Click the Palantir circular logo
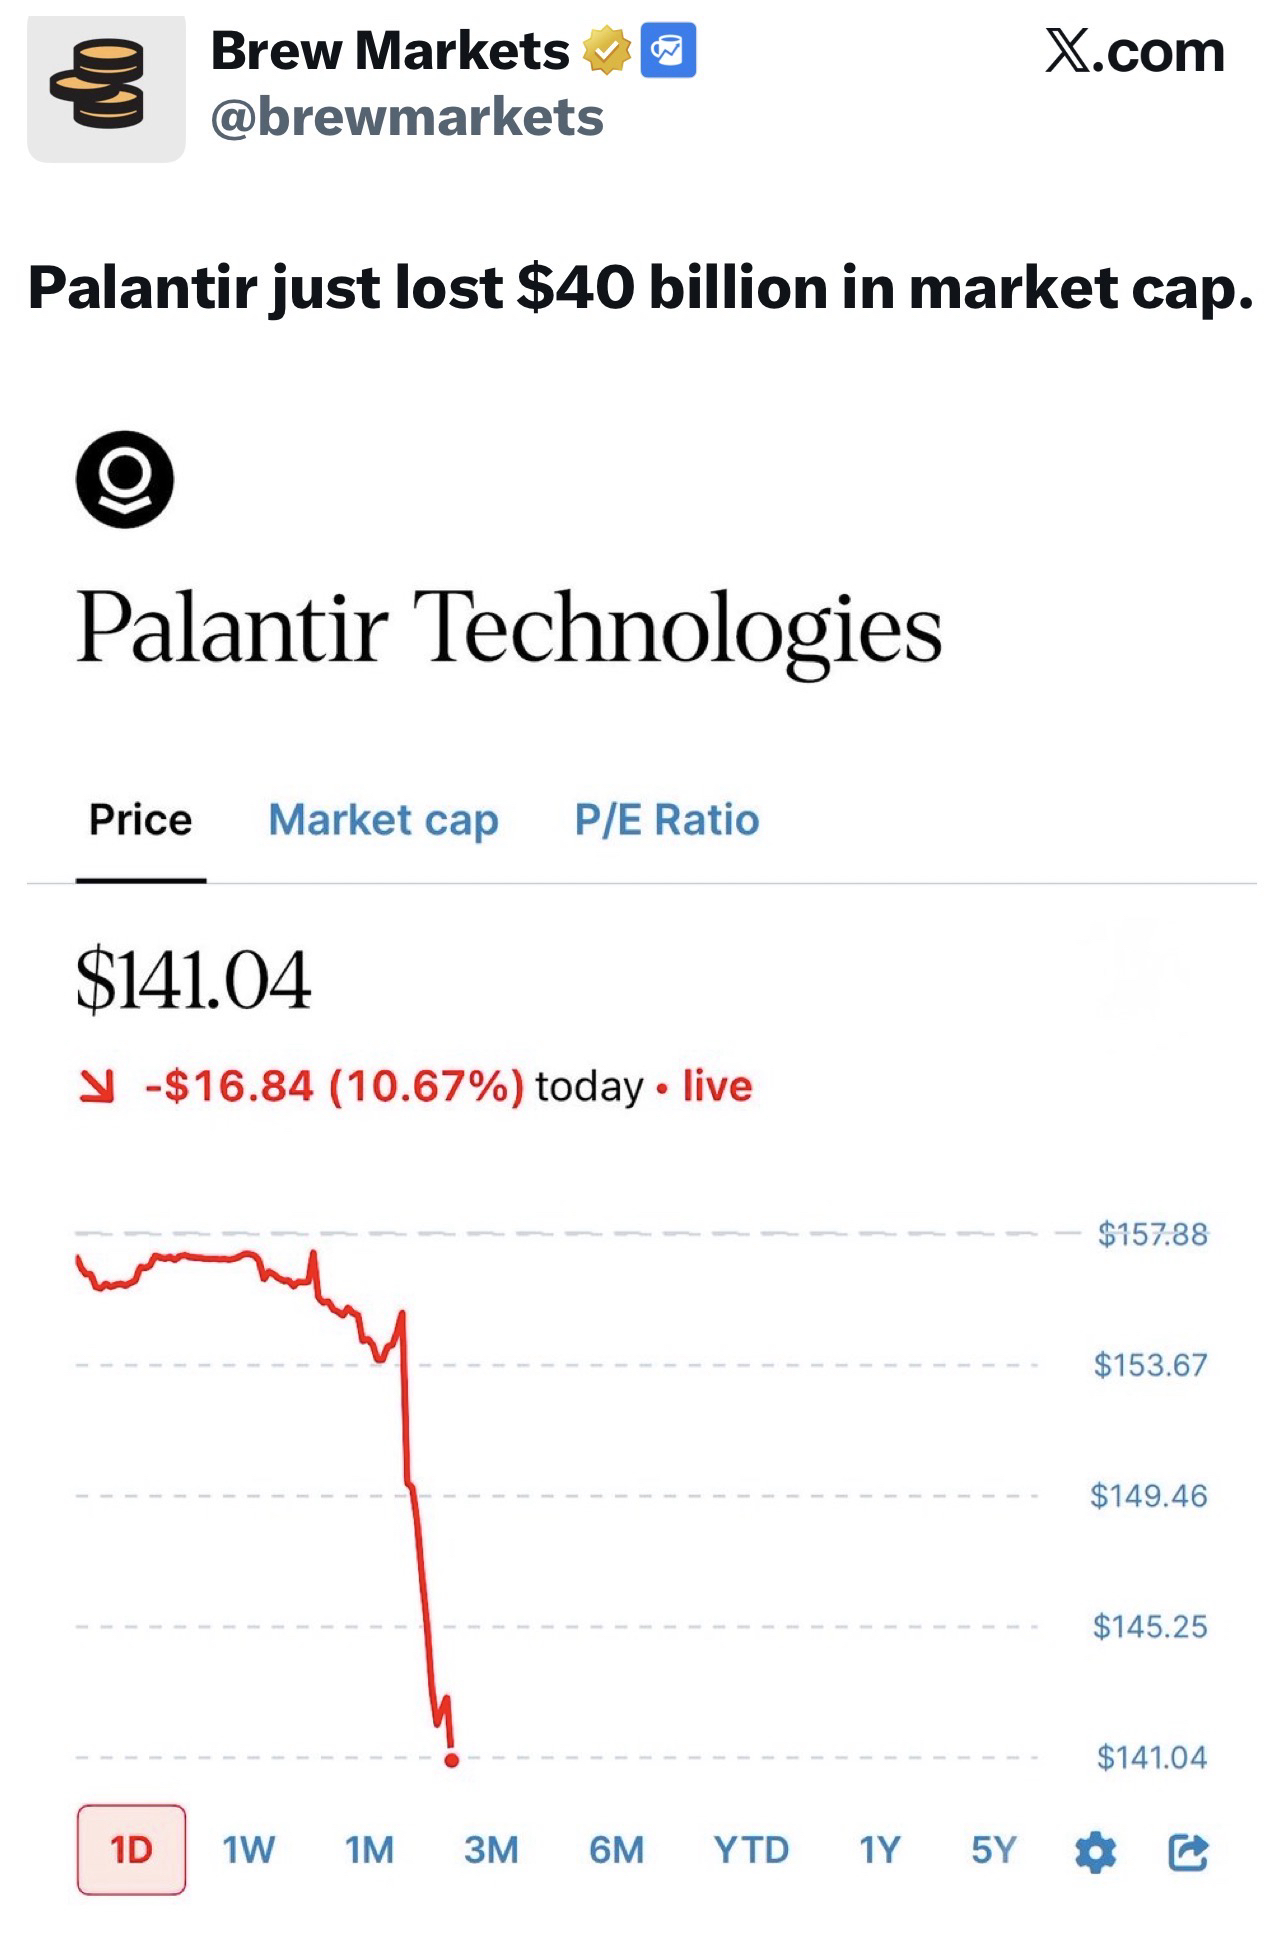The width and height of the screenshot is (1284, 1941). coord(125,479)
